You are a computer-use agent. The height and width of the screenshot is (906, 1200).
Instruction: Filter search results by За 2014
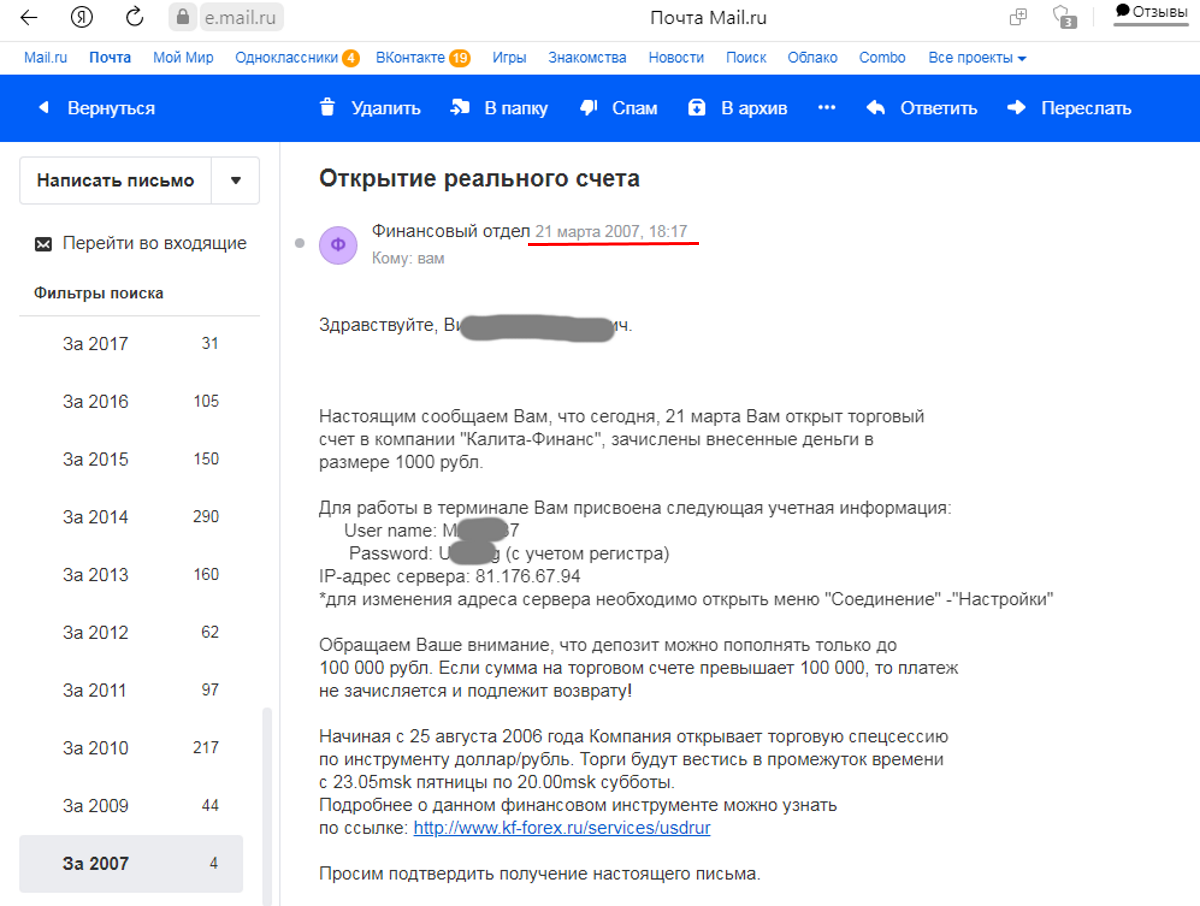tap(131, 518)
